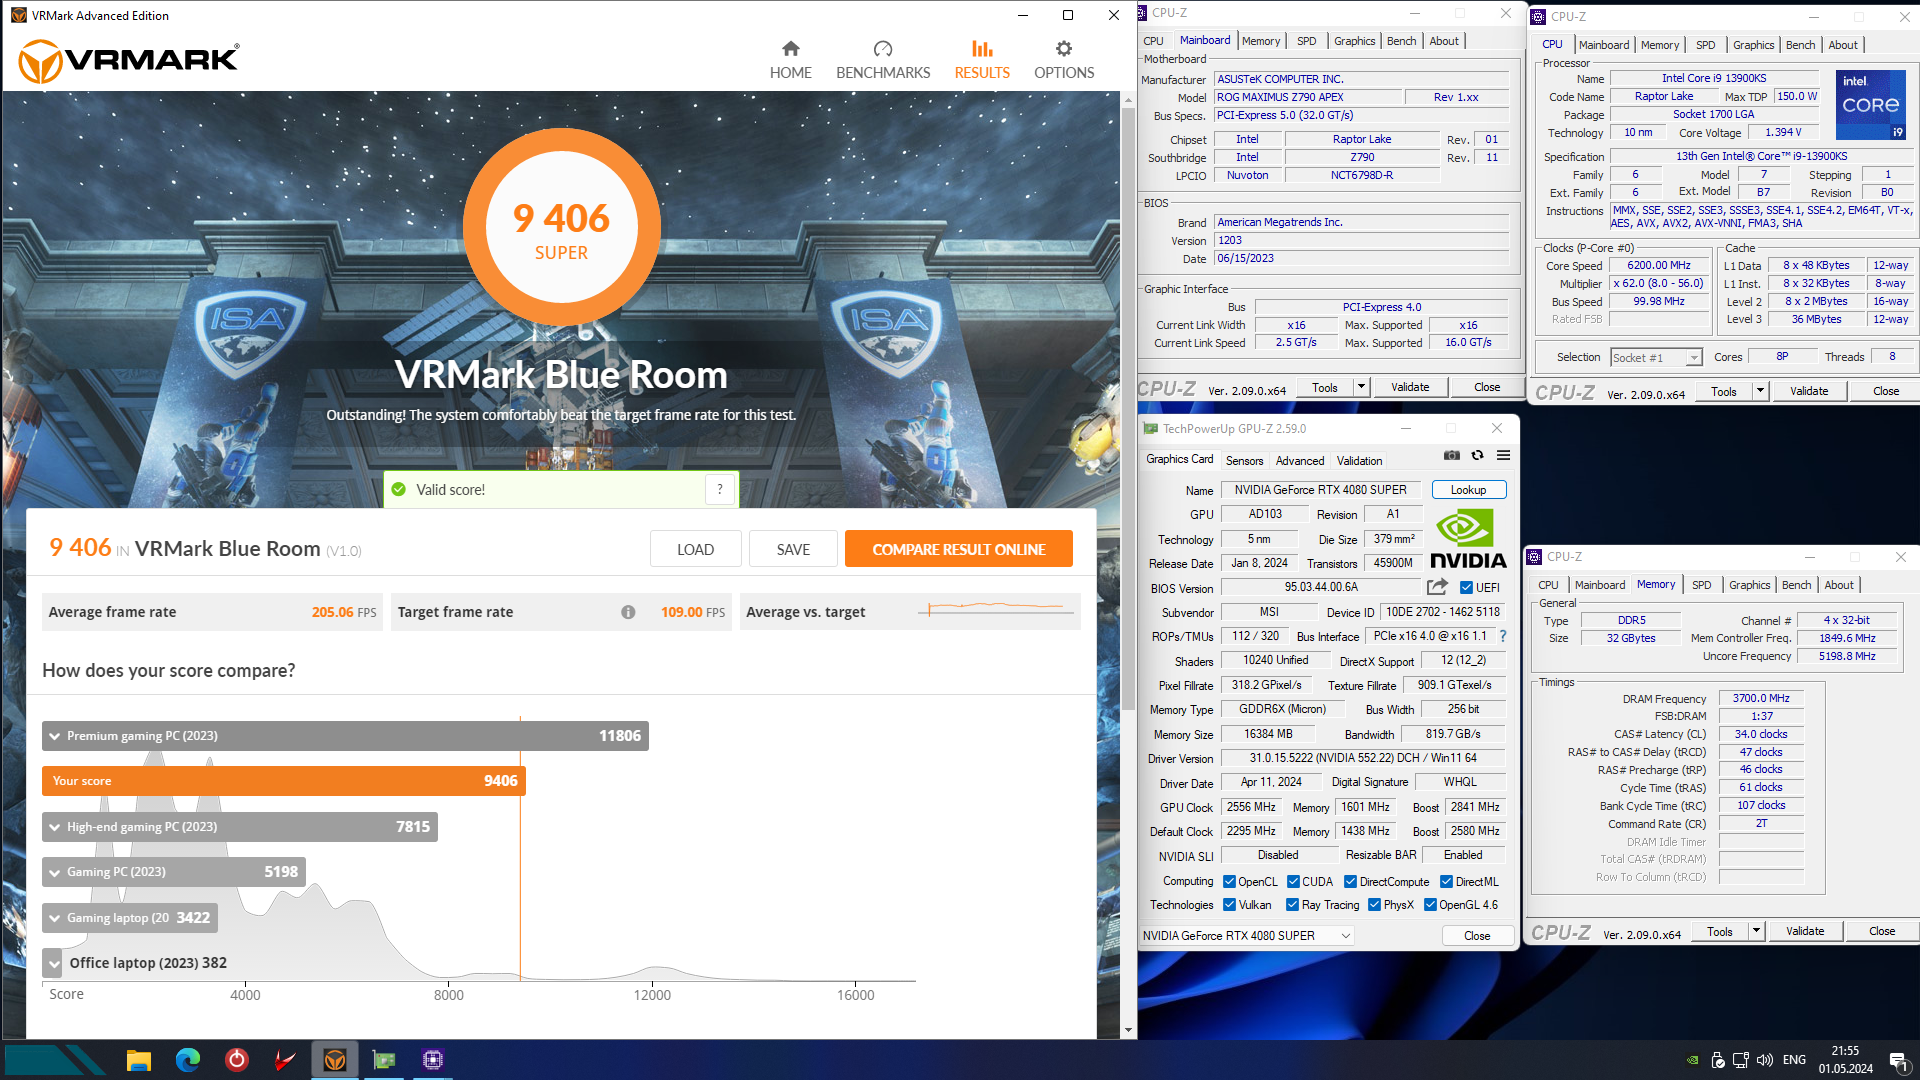Click the Bus Interface question mark in GPU-Z
This screenshot has width=1920, height=1080.
click(x=1502, y=636)
